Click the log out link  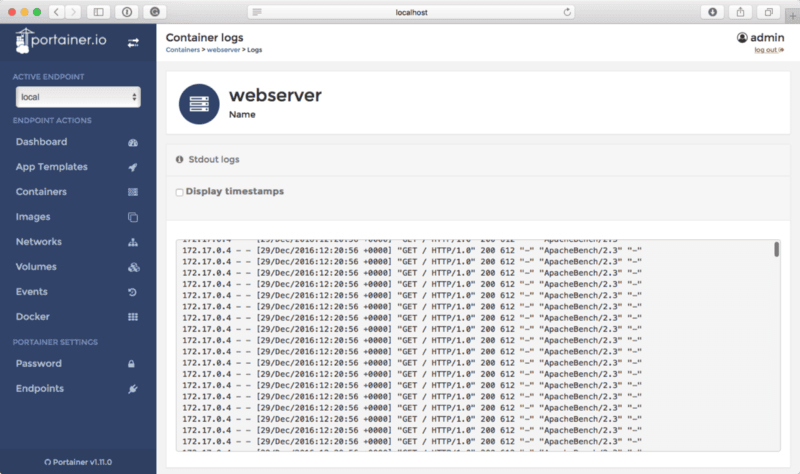pyautogui.click(x=767, y=50)
